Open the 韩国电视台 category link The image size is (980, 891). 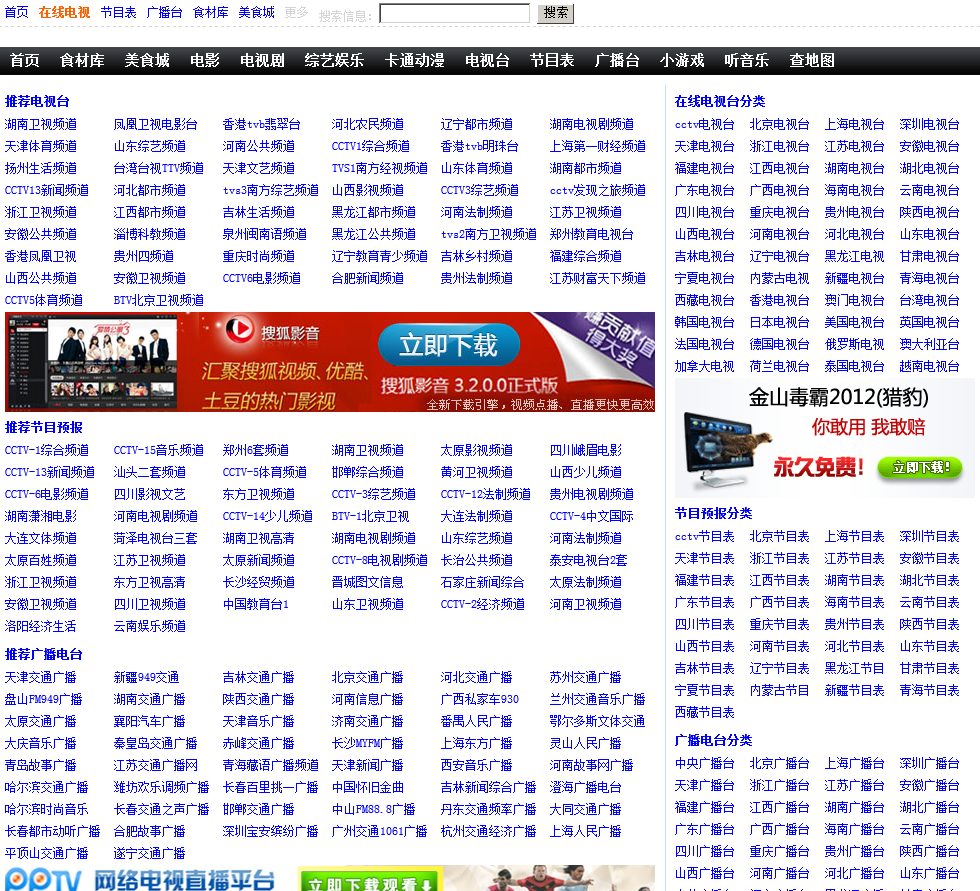[704, 322]
